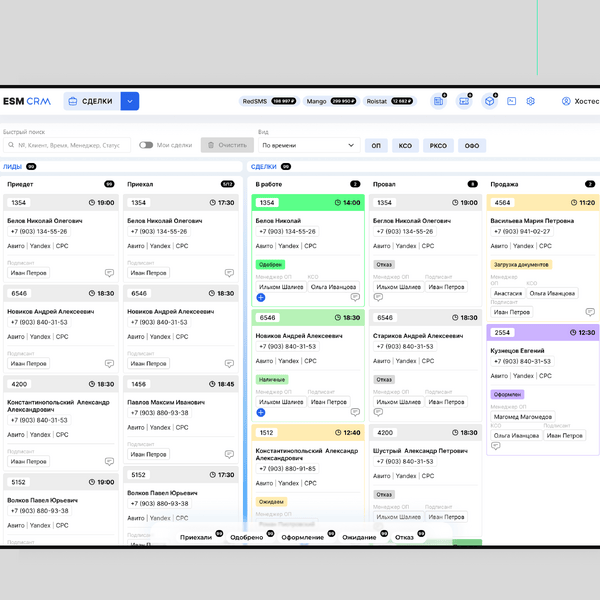Open comment icon on Провал card 6546

(x=378, y=412)
